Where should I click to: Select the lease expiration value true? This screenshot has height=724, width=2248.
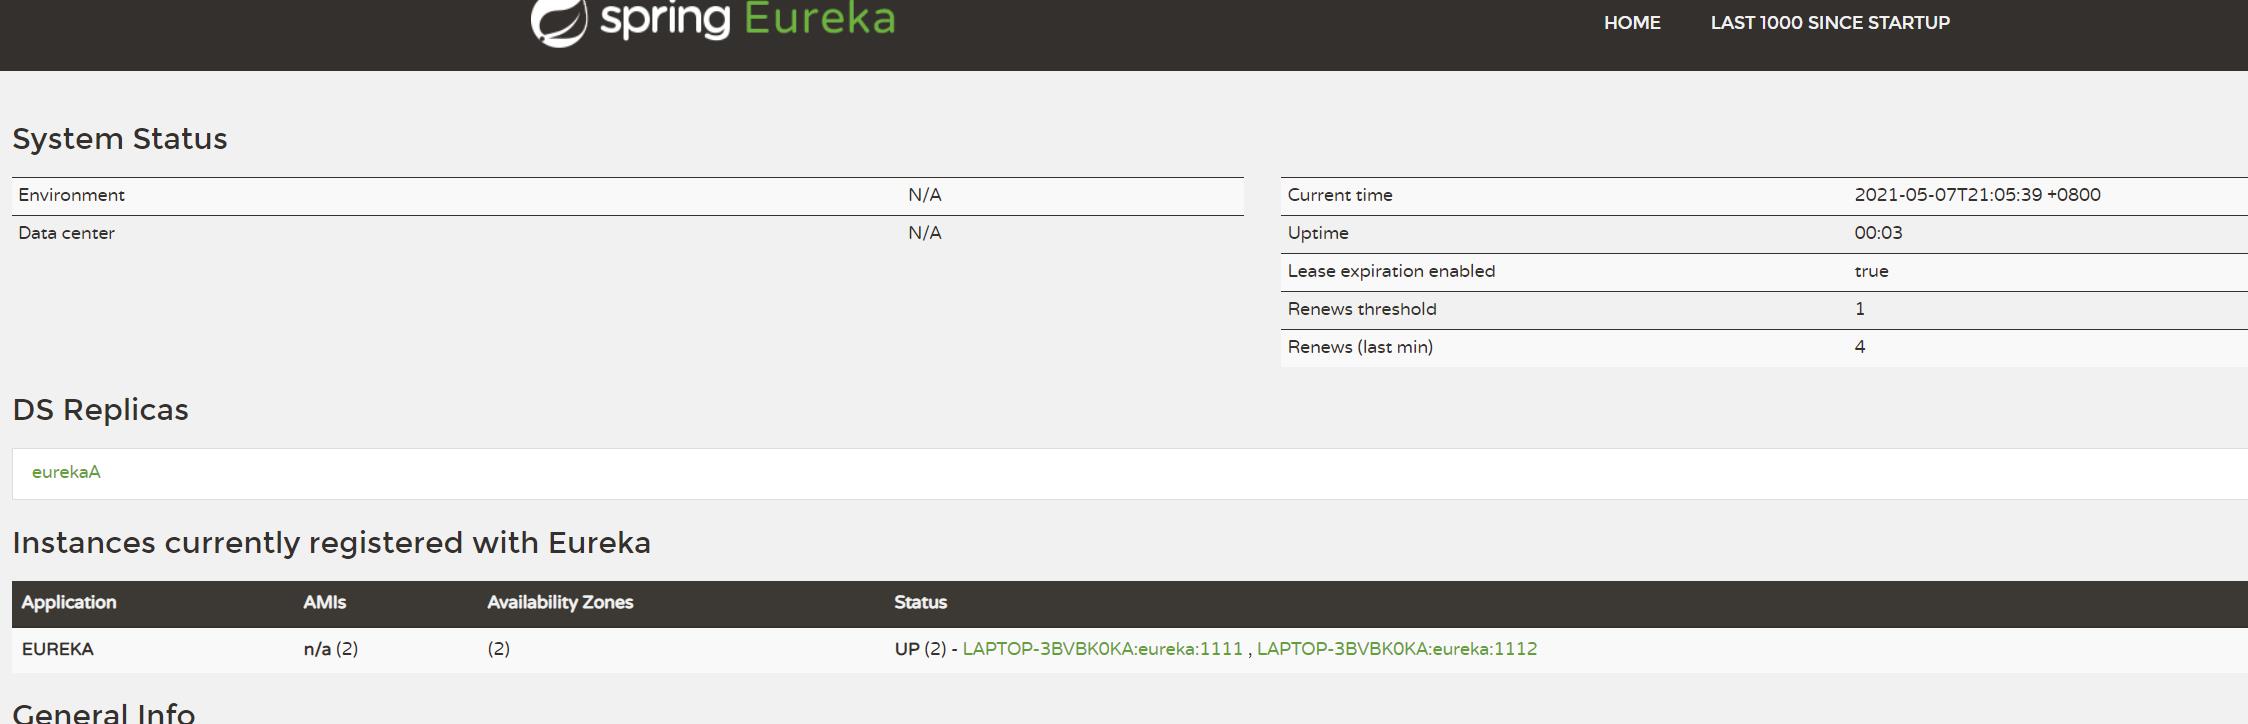click(x=1871, y=271)
